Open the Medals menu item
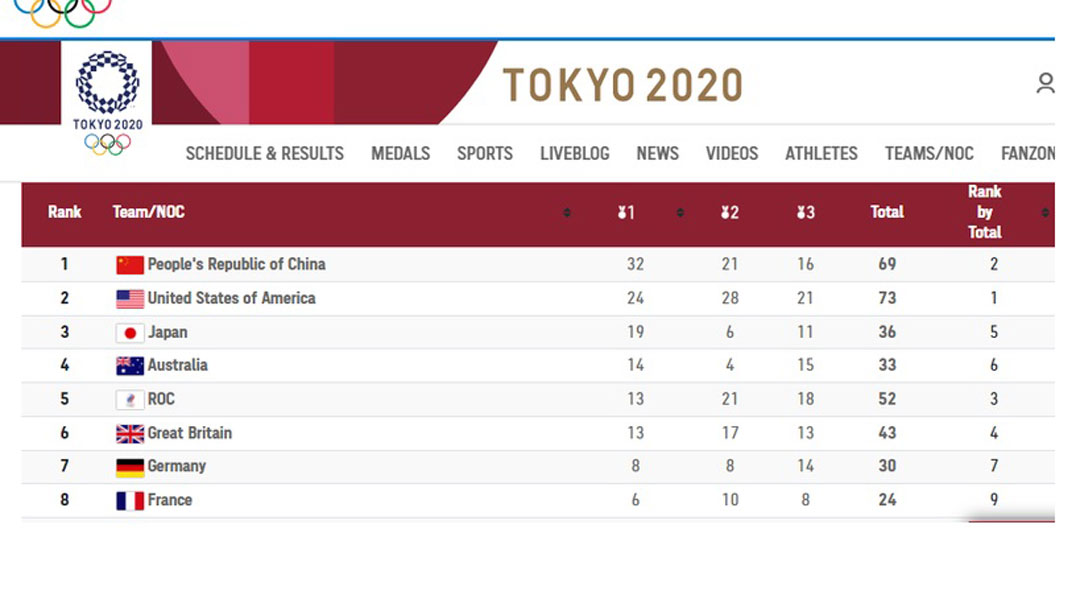Image resolution: width=1080 pixels, height=607 pixels. point(400,153)
